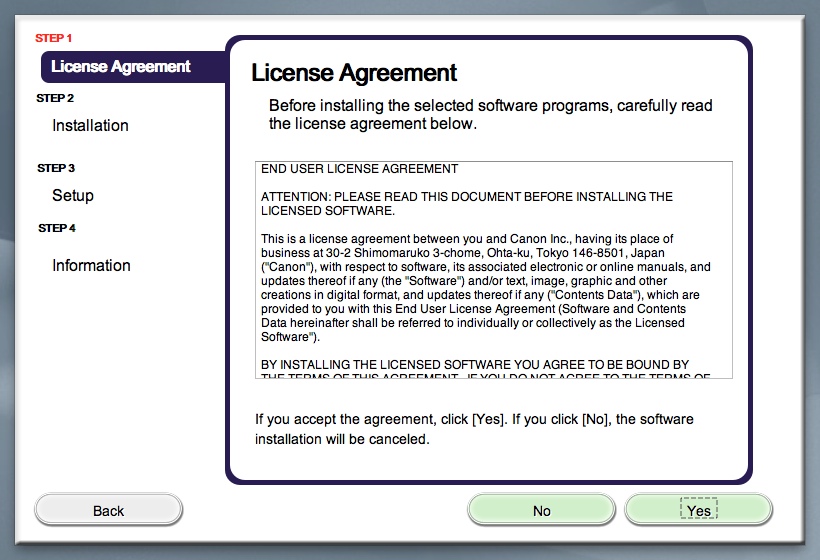Go back with the Back button
Image resolution: width=820 pixels, height=560 pixels.
(108, 510)
